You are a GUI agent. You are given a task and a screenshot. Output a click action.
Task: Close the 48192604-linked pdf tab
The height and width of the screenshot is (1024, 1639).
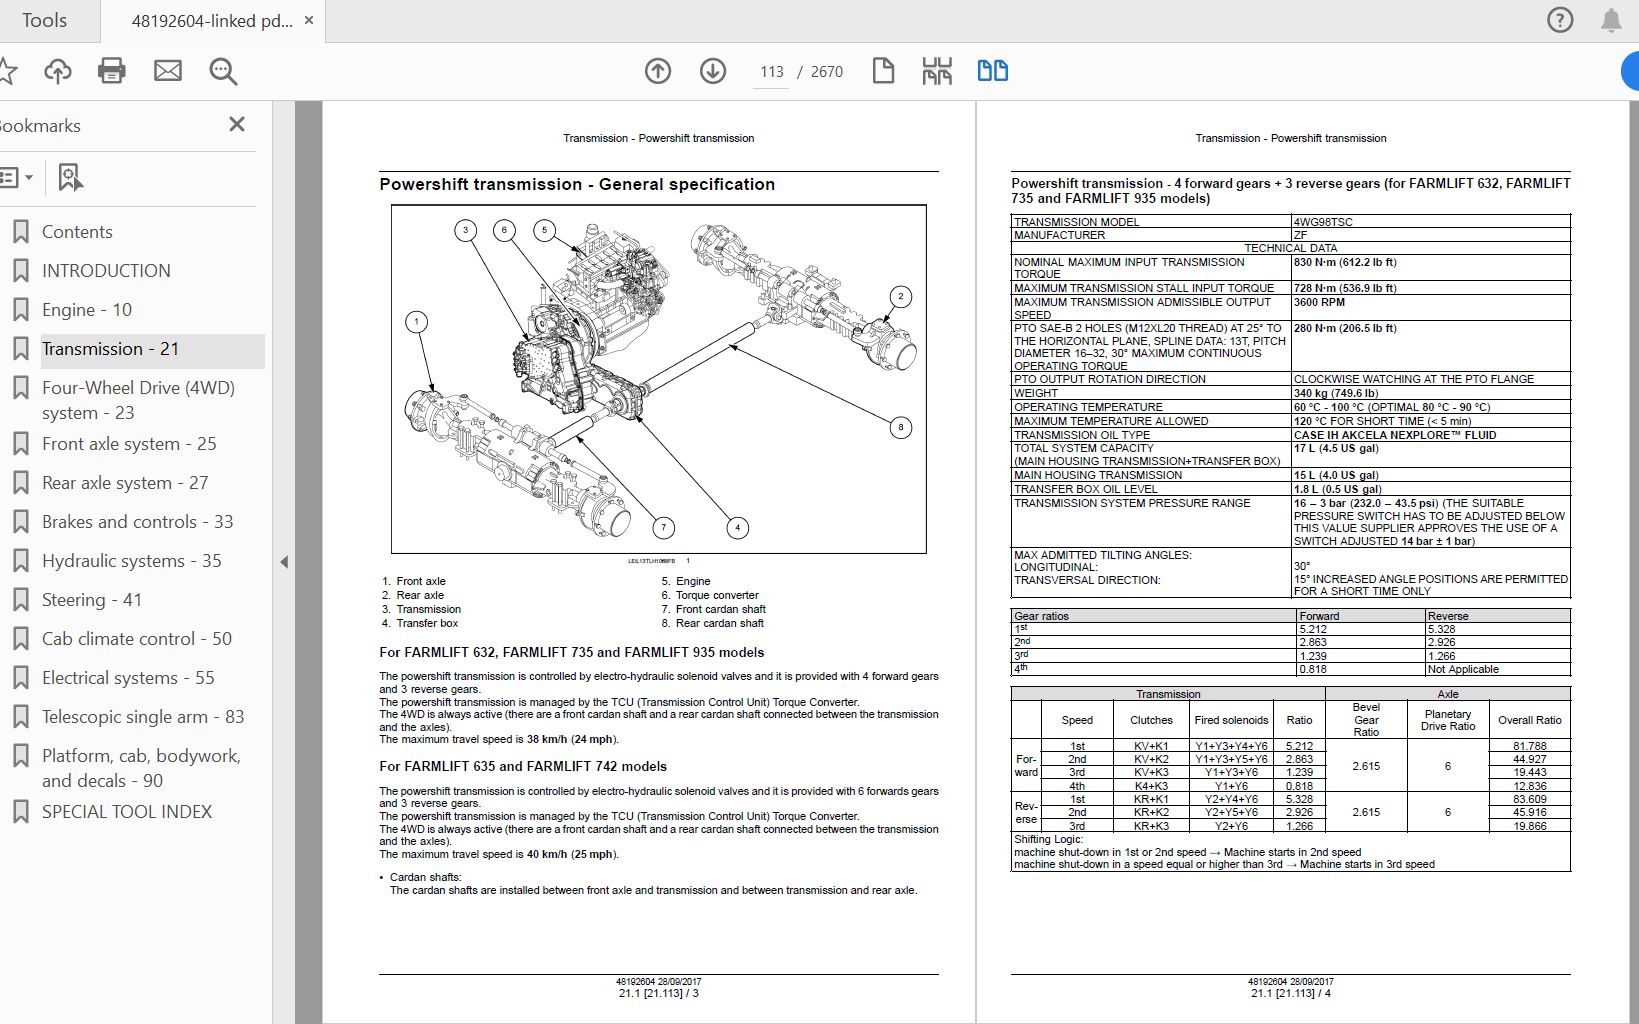(309, 20)
